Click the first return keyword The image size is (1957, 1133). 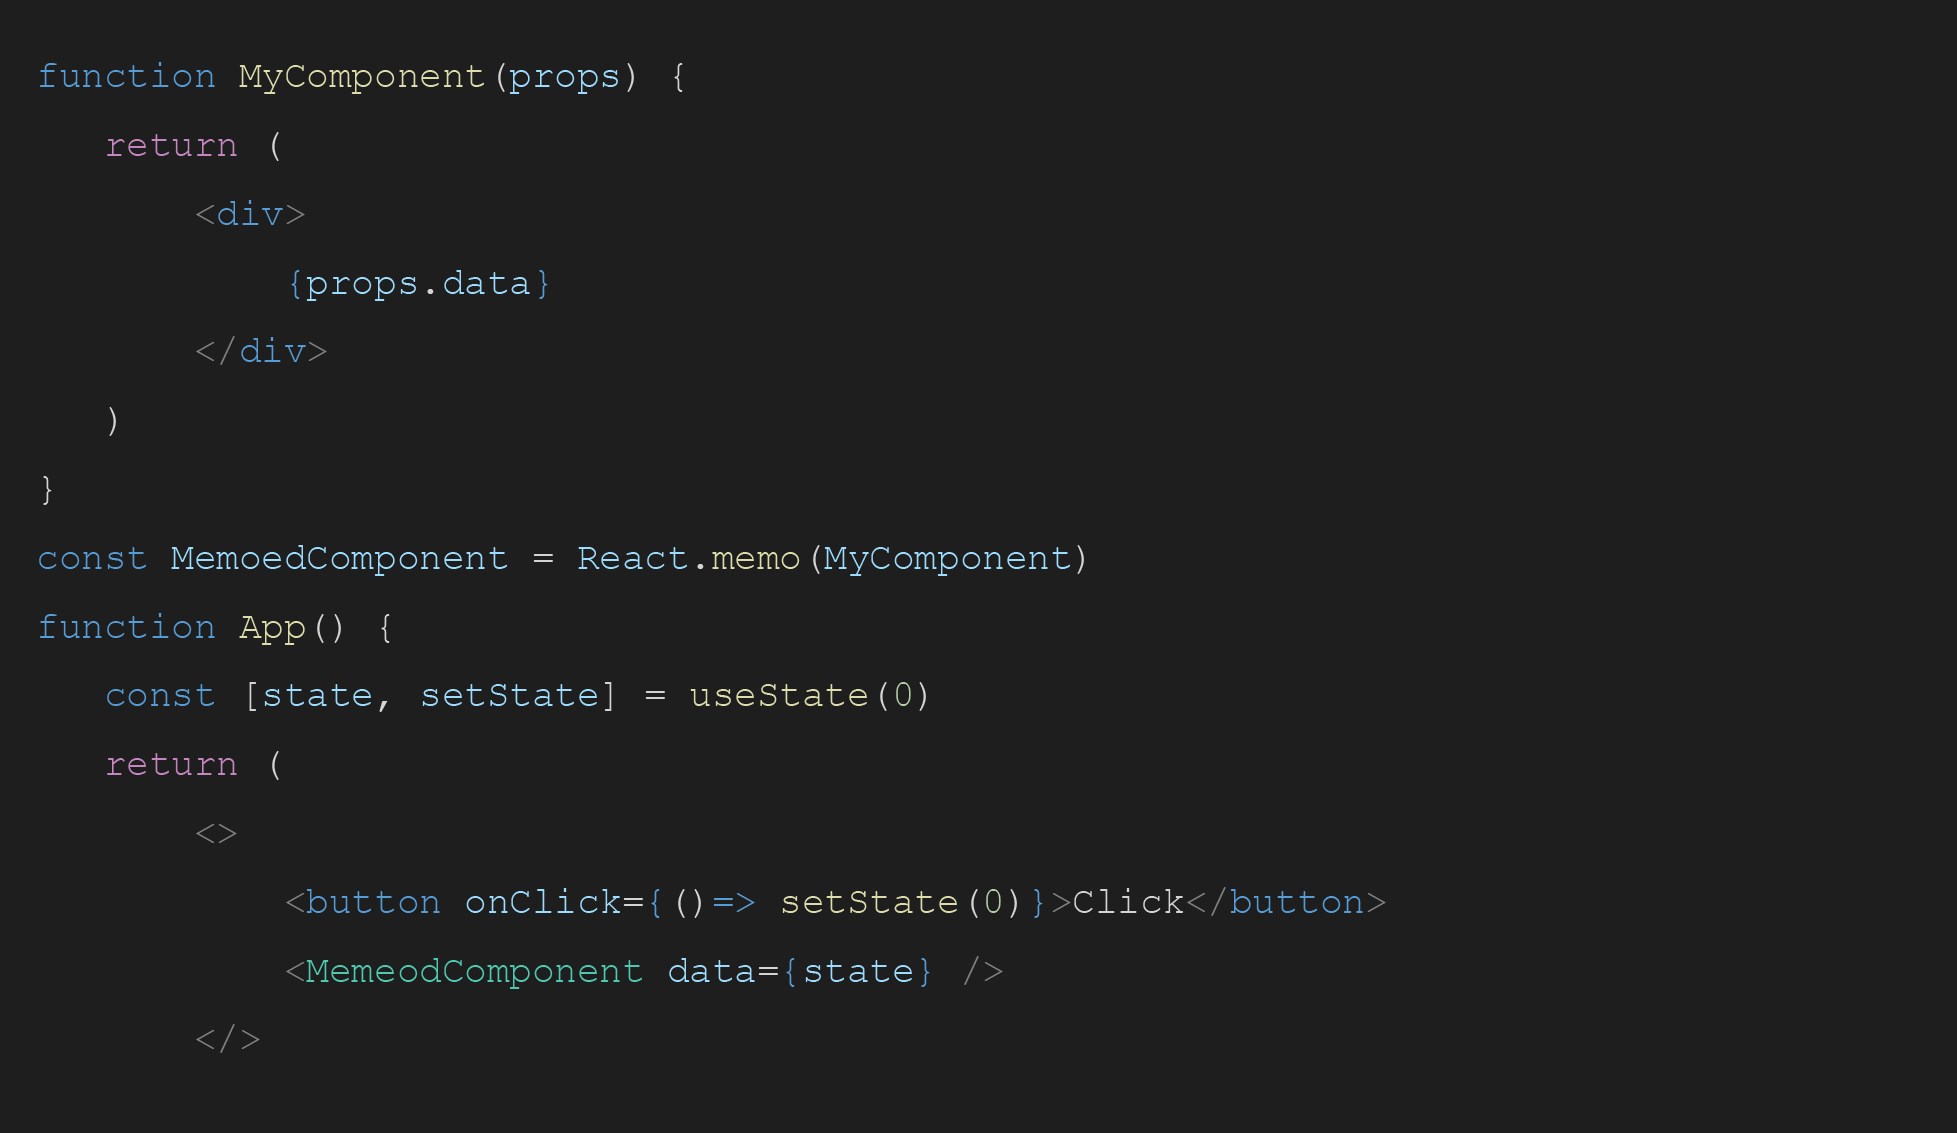tap(171, 146)
